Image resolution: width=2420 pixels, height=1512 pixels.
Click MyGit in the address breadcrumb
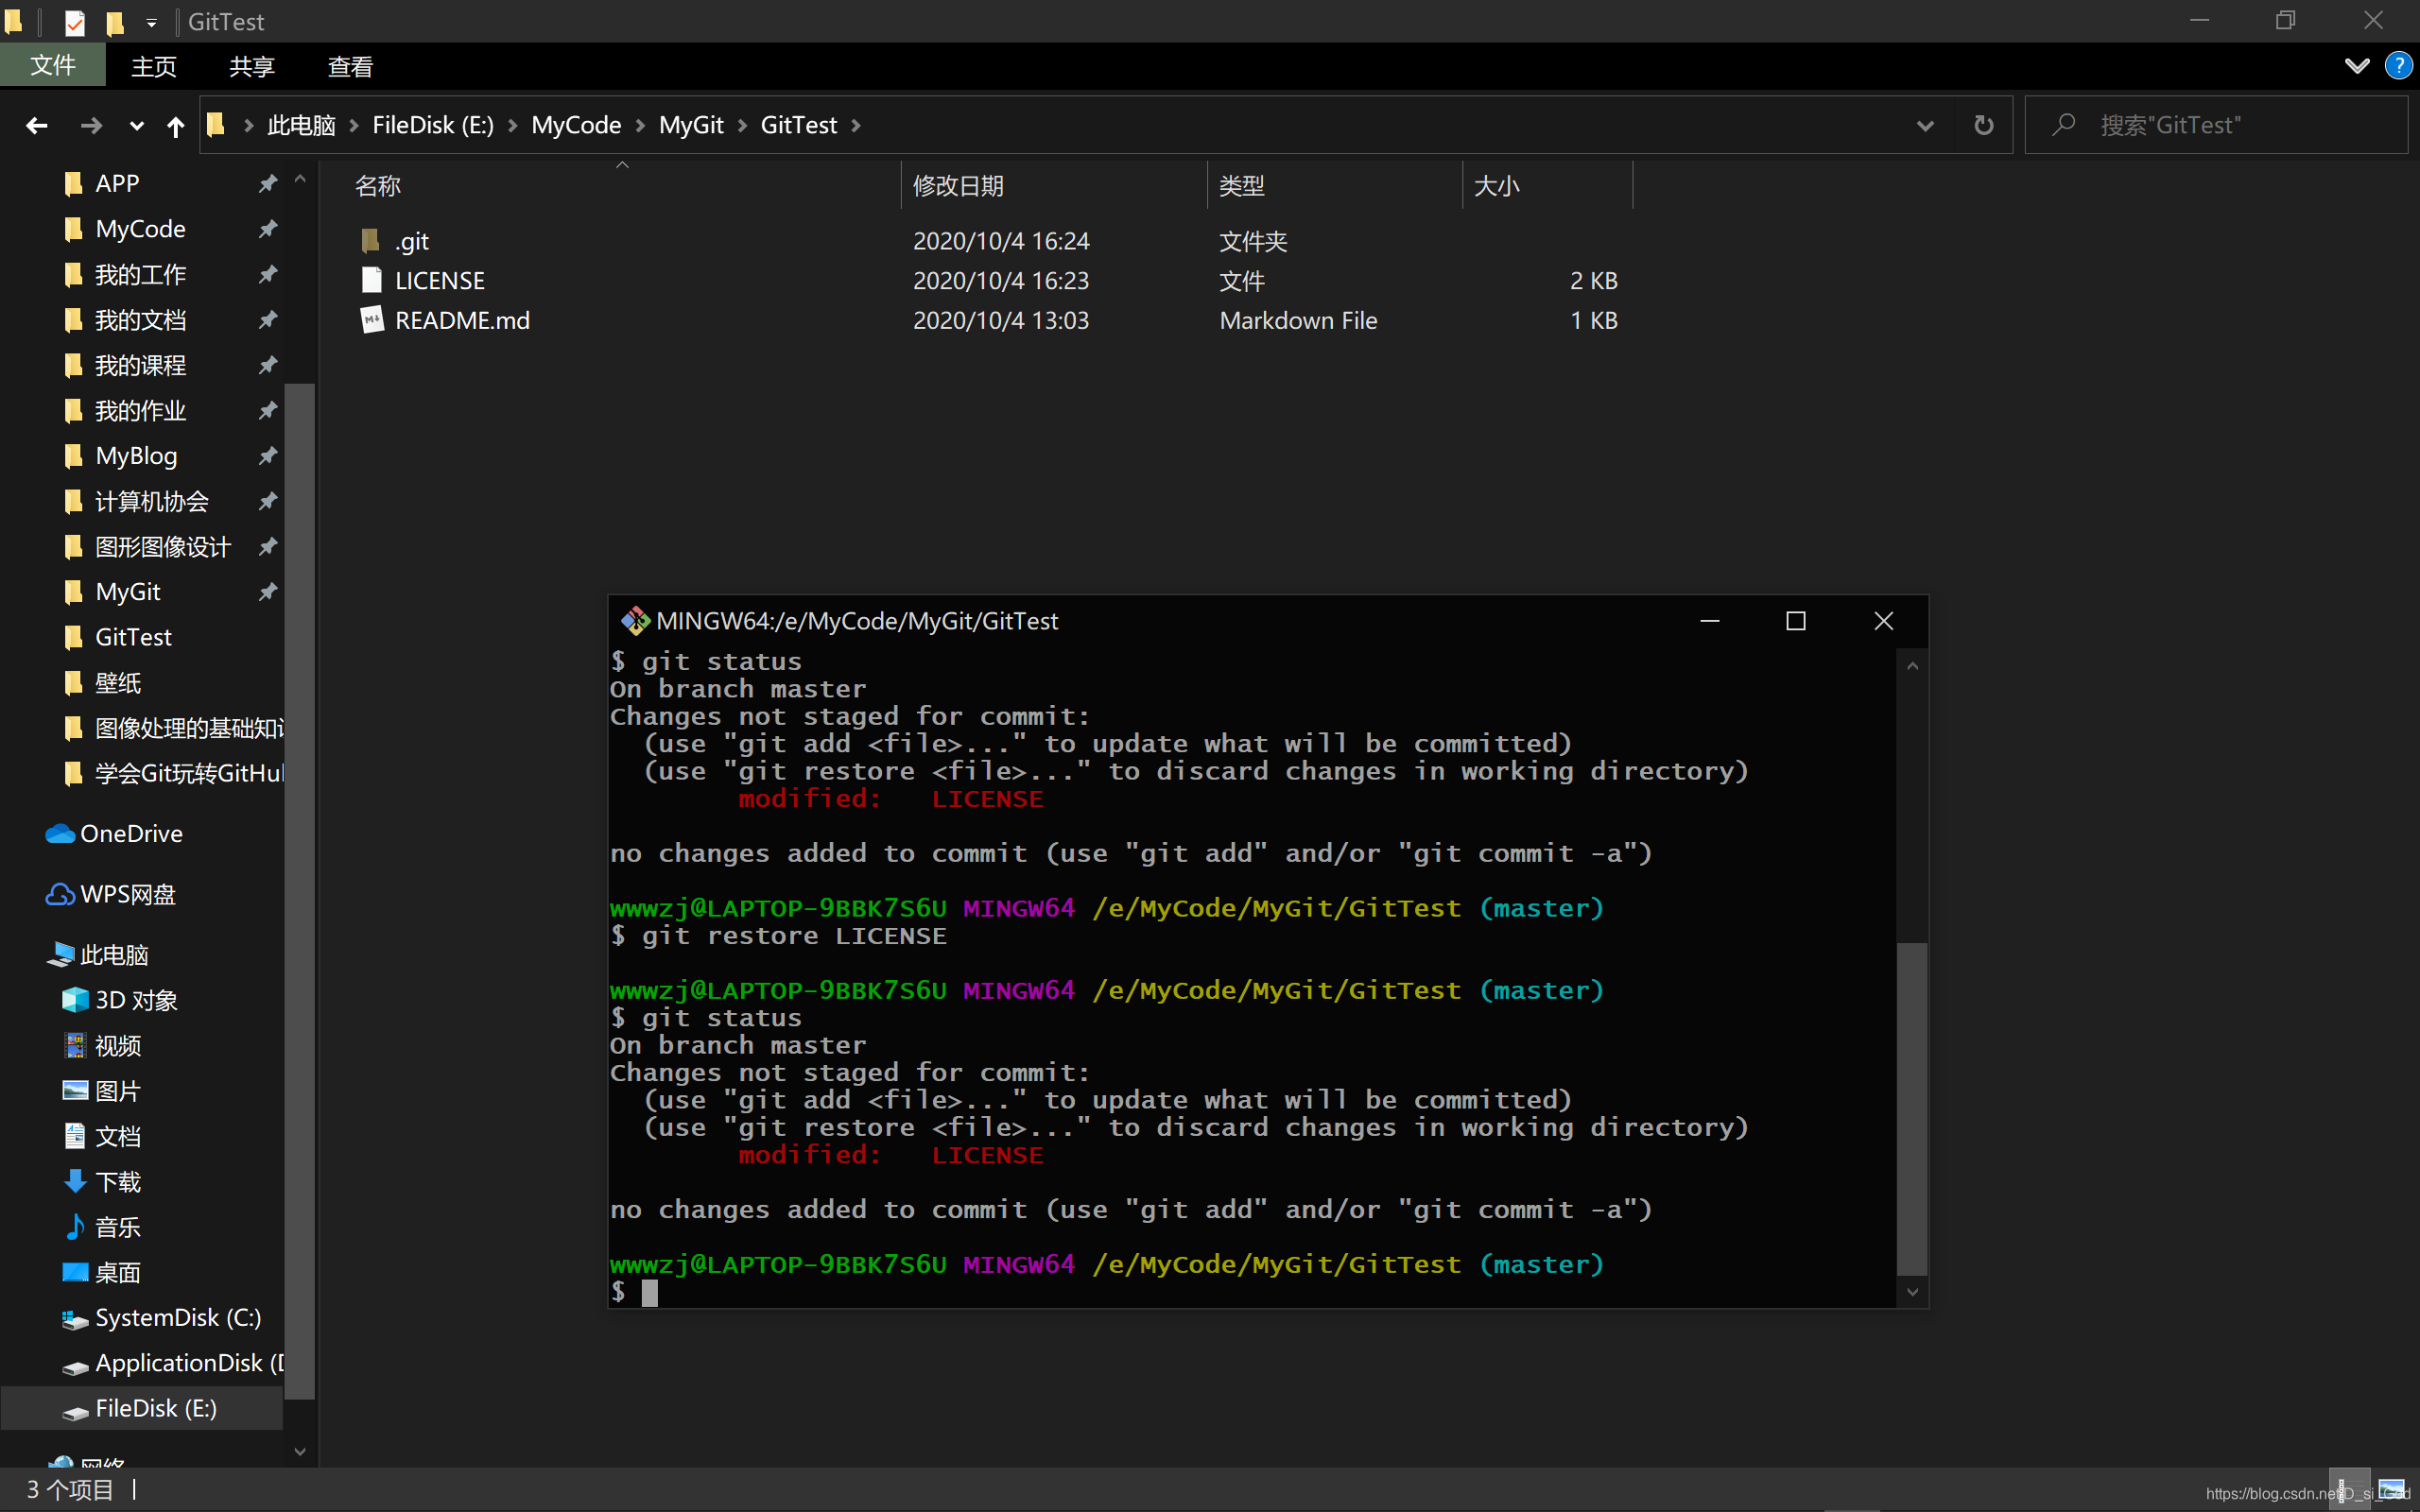pyautogui.click(x=691, y=125)
